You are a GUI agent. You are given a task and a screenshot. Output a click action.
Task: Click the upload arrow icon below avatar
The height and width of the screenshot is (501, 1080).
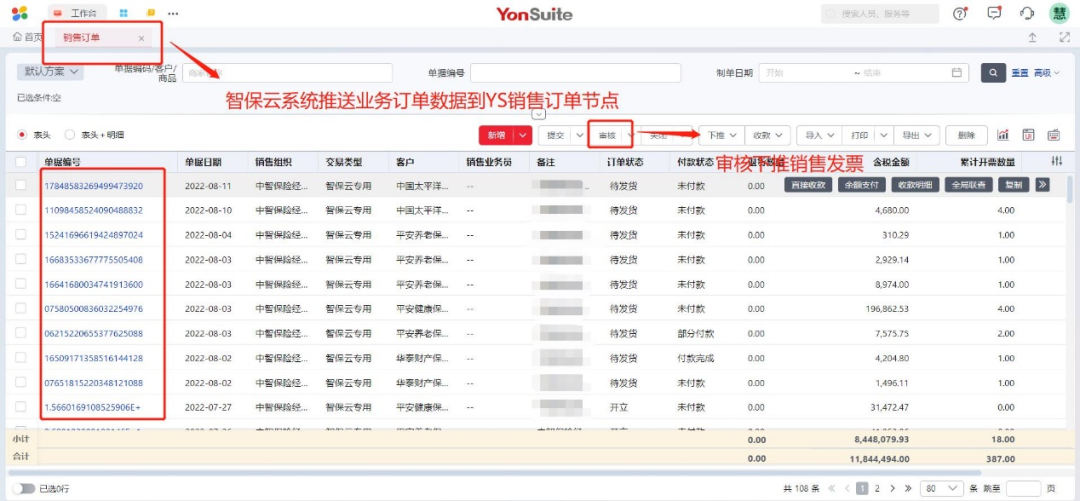tap(1032, 38)
